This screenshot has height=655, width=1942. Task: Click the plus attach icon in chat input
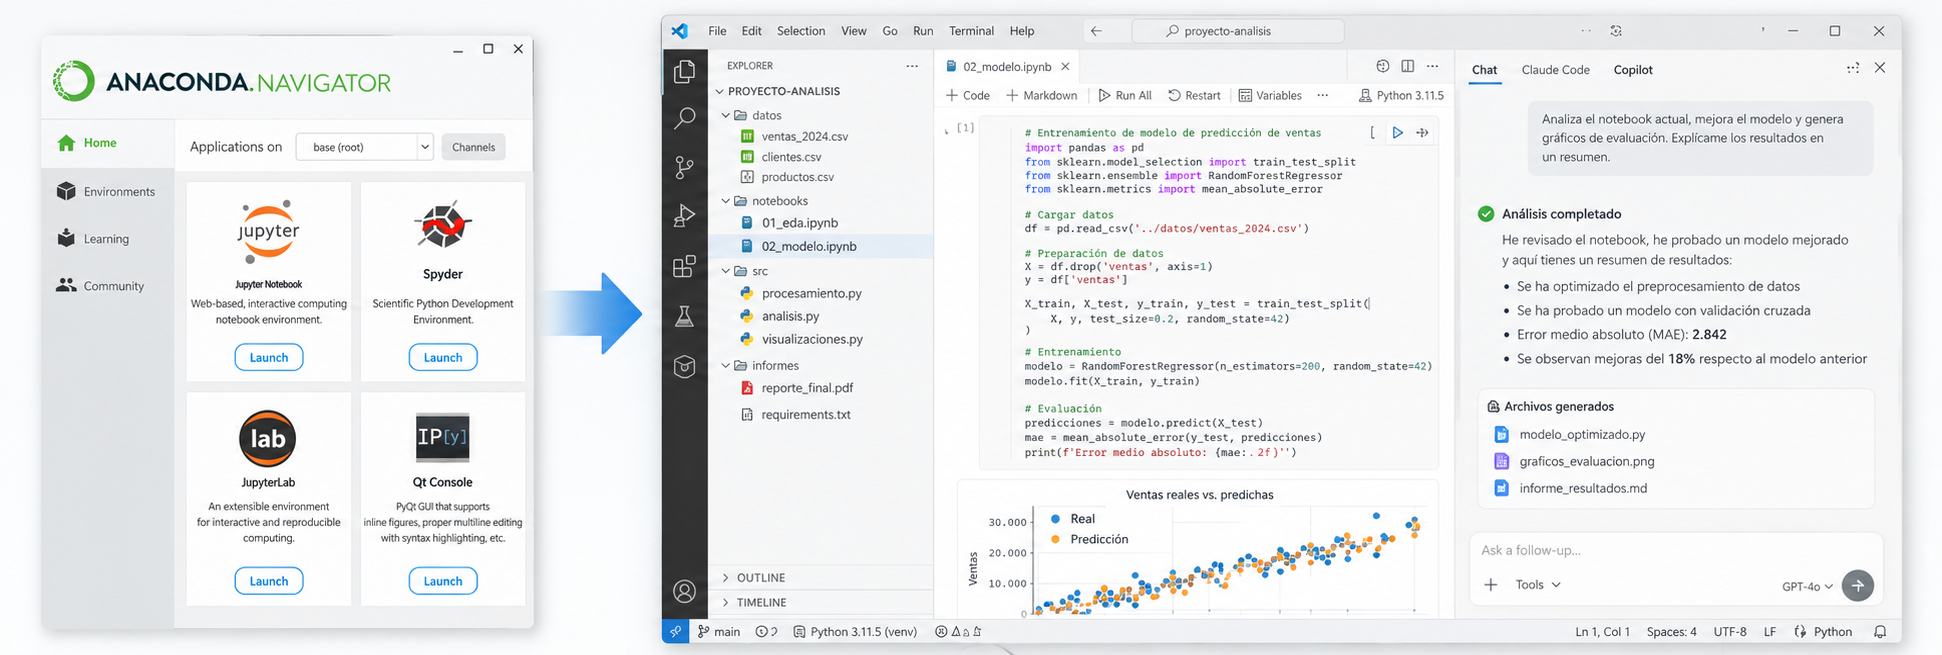tap(1491, 585)
